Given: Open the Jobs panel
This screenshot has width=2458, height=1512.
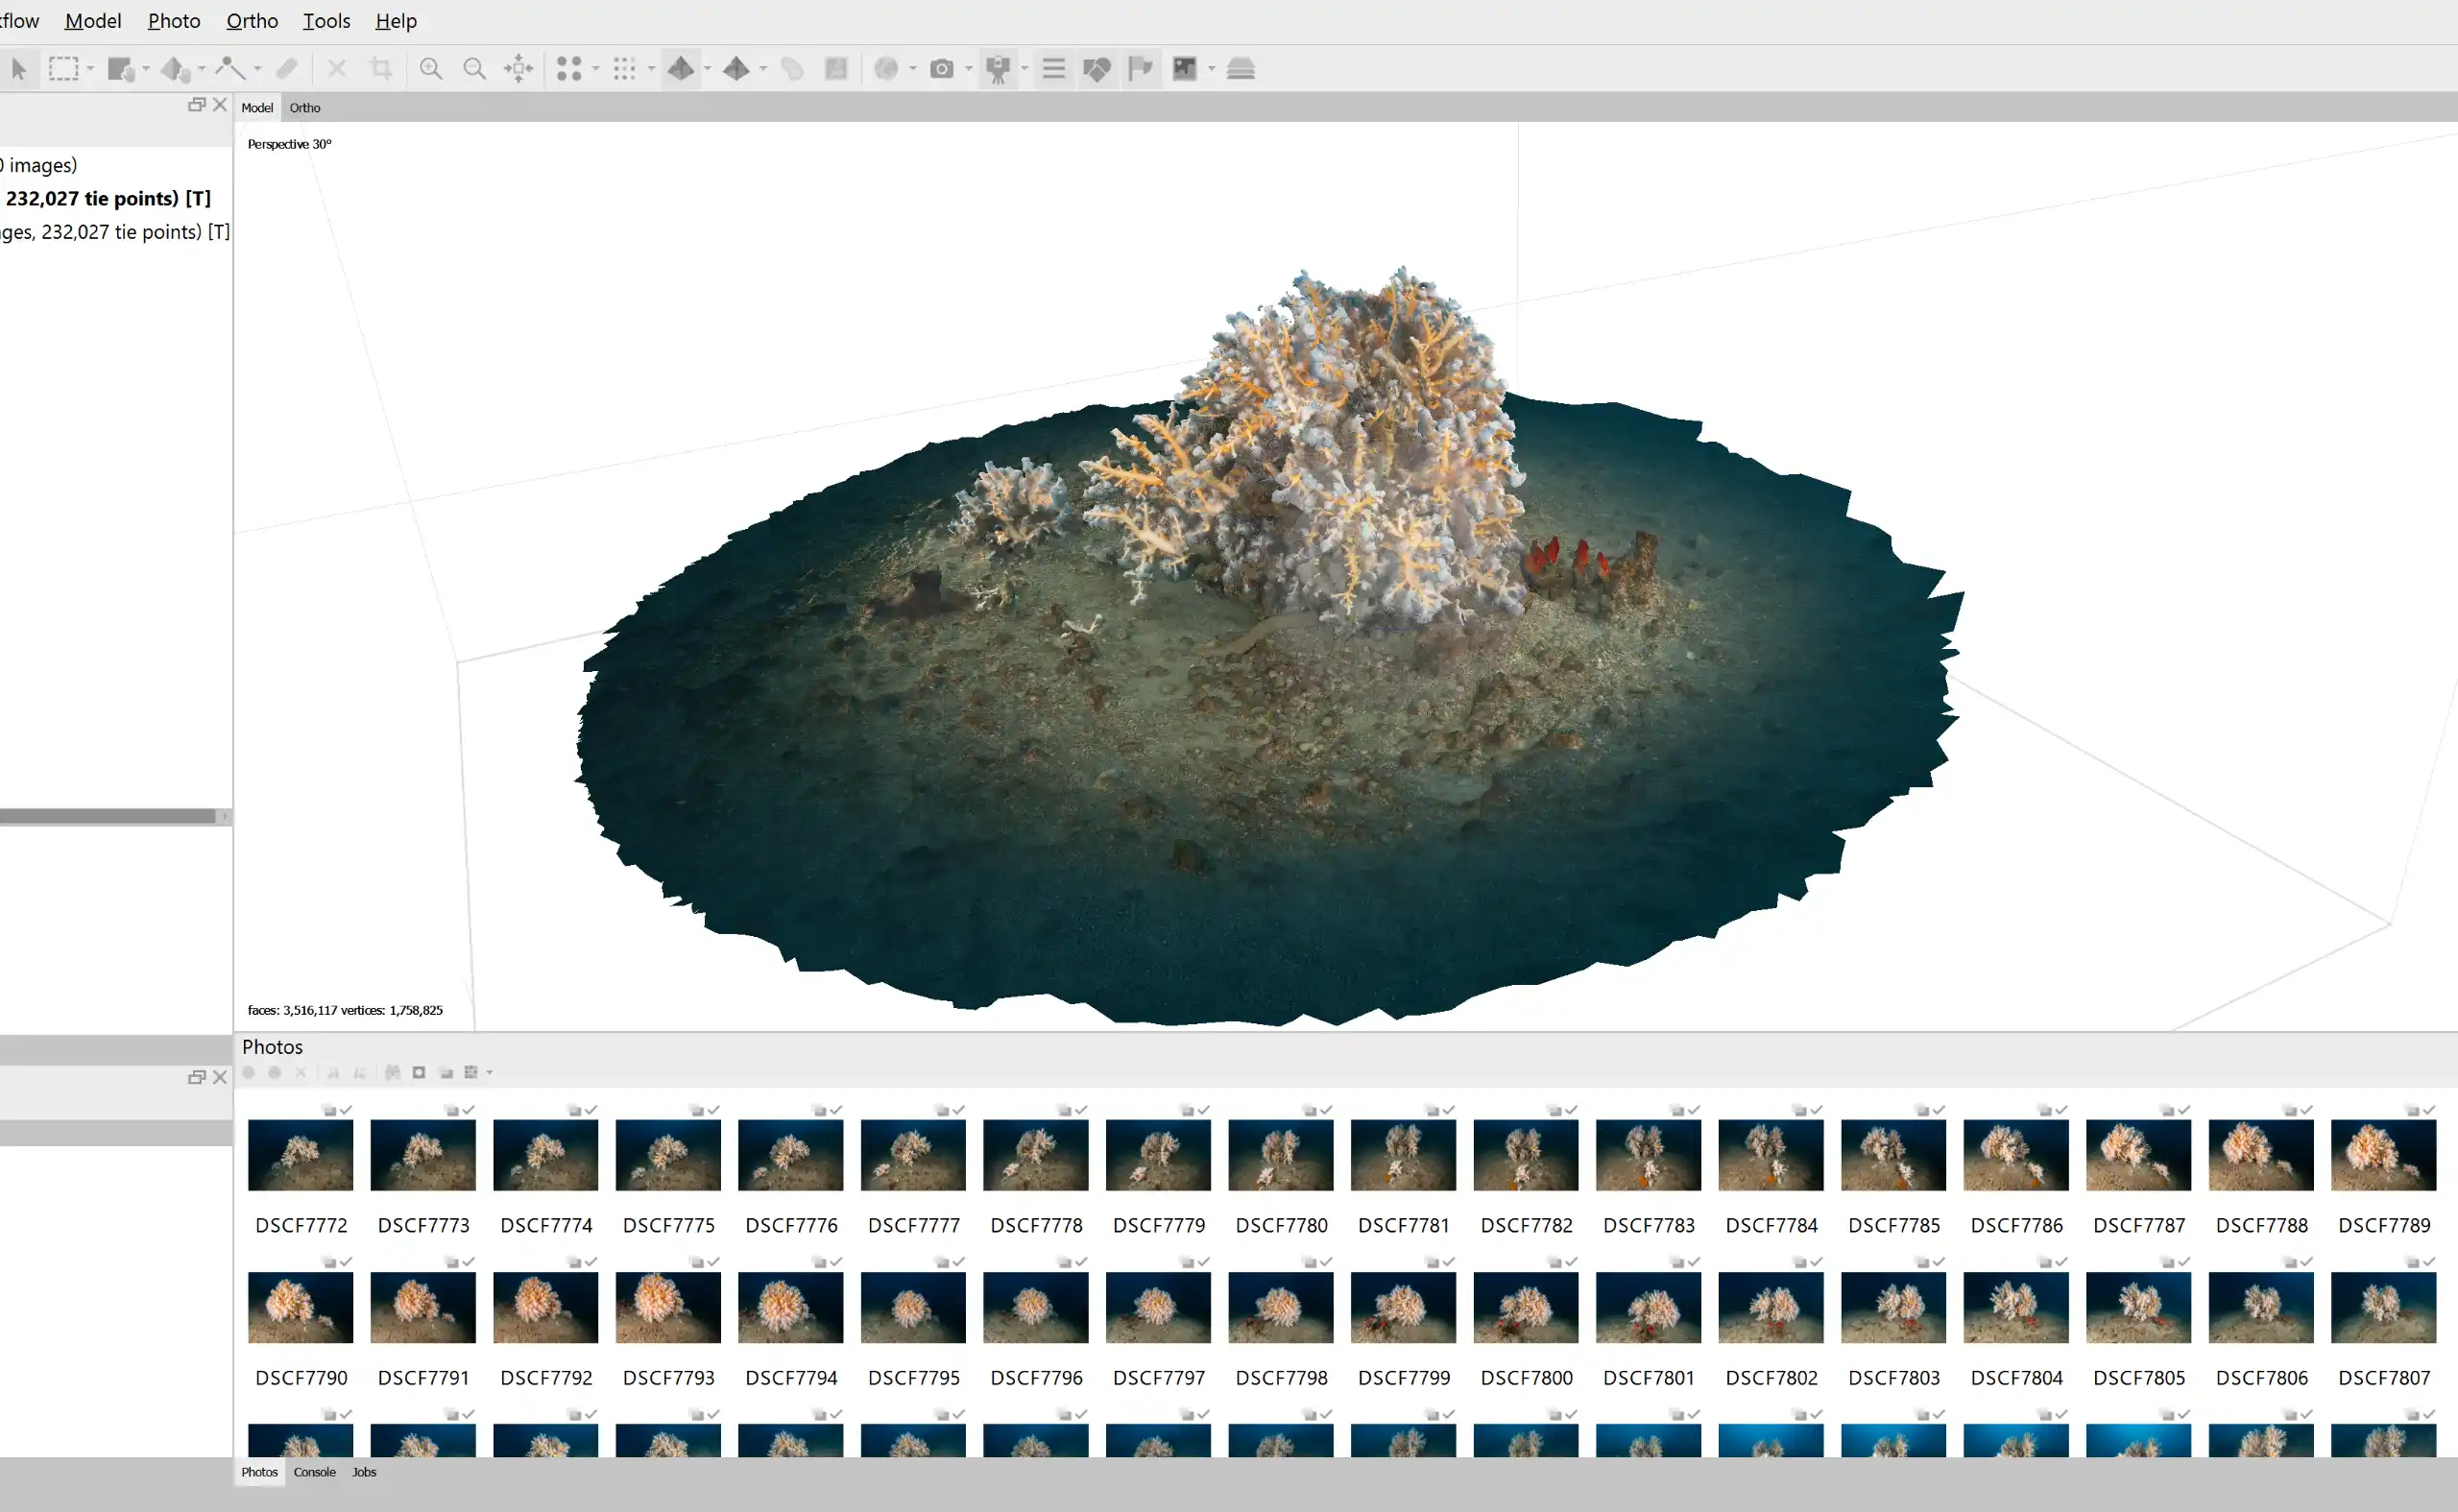Looking at the screenshot, I should [364, 1471].
